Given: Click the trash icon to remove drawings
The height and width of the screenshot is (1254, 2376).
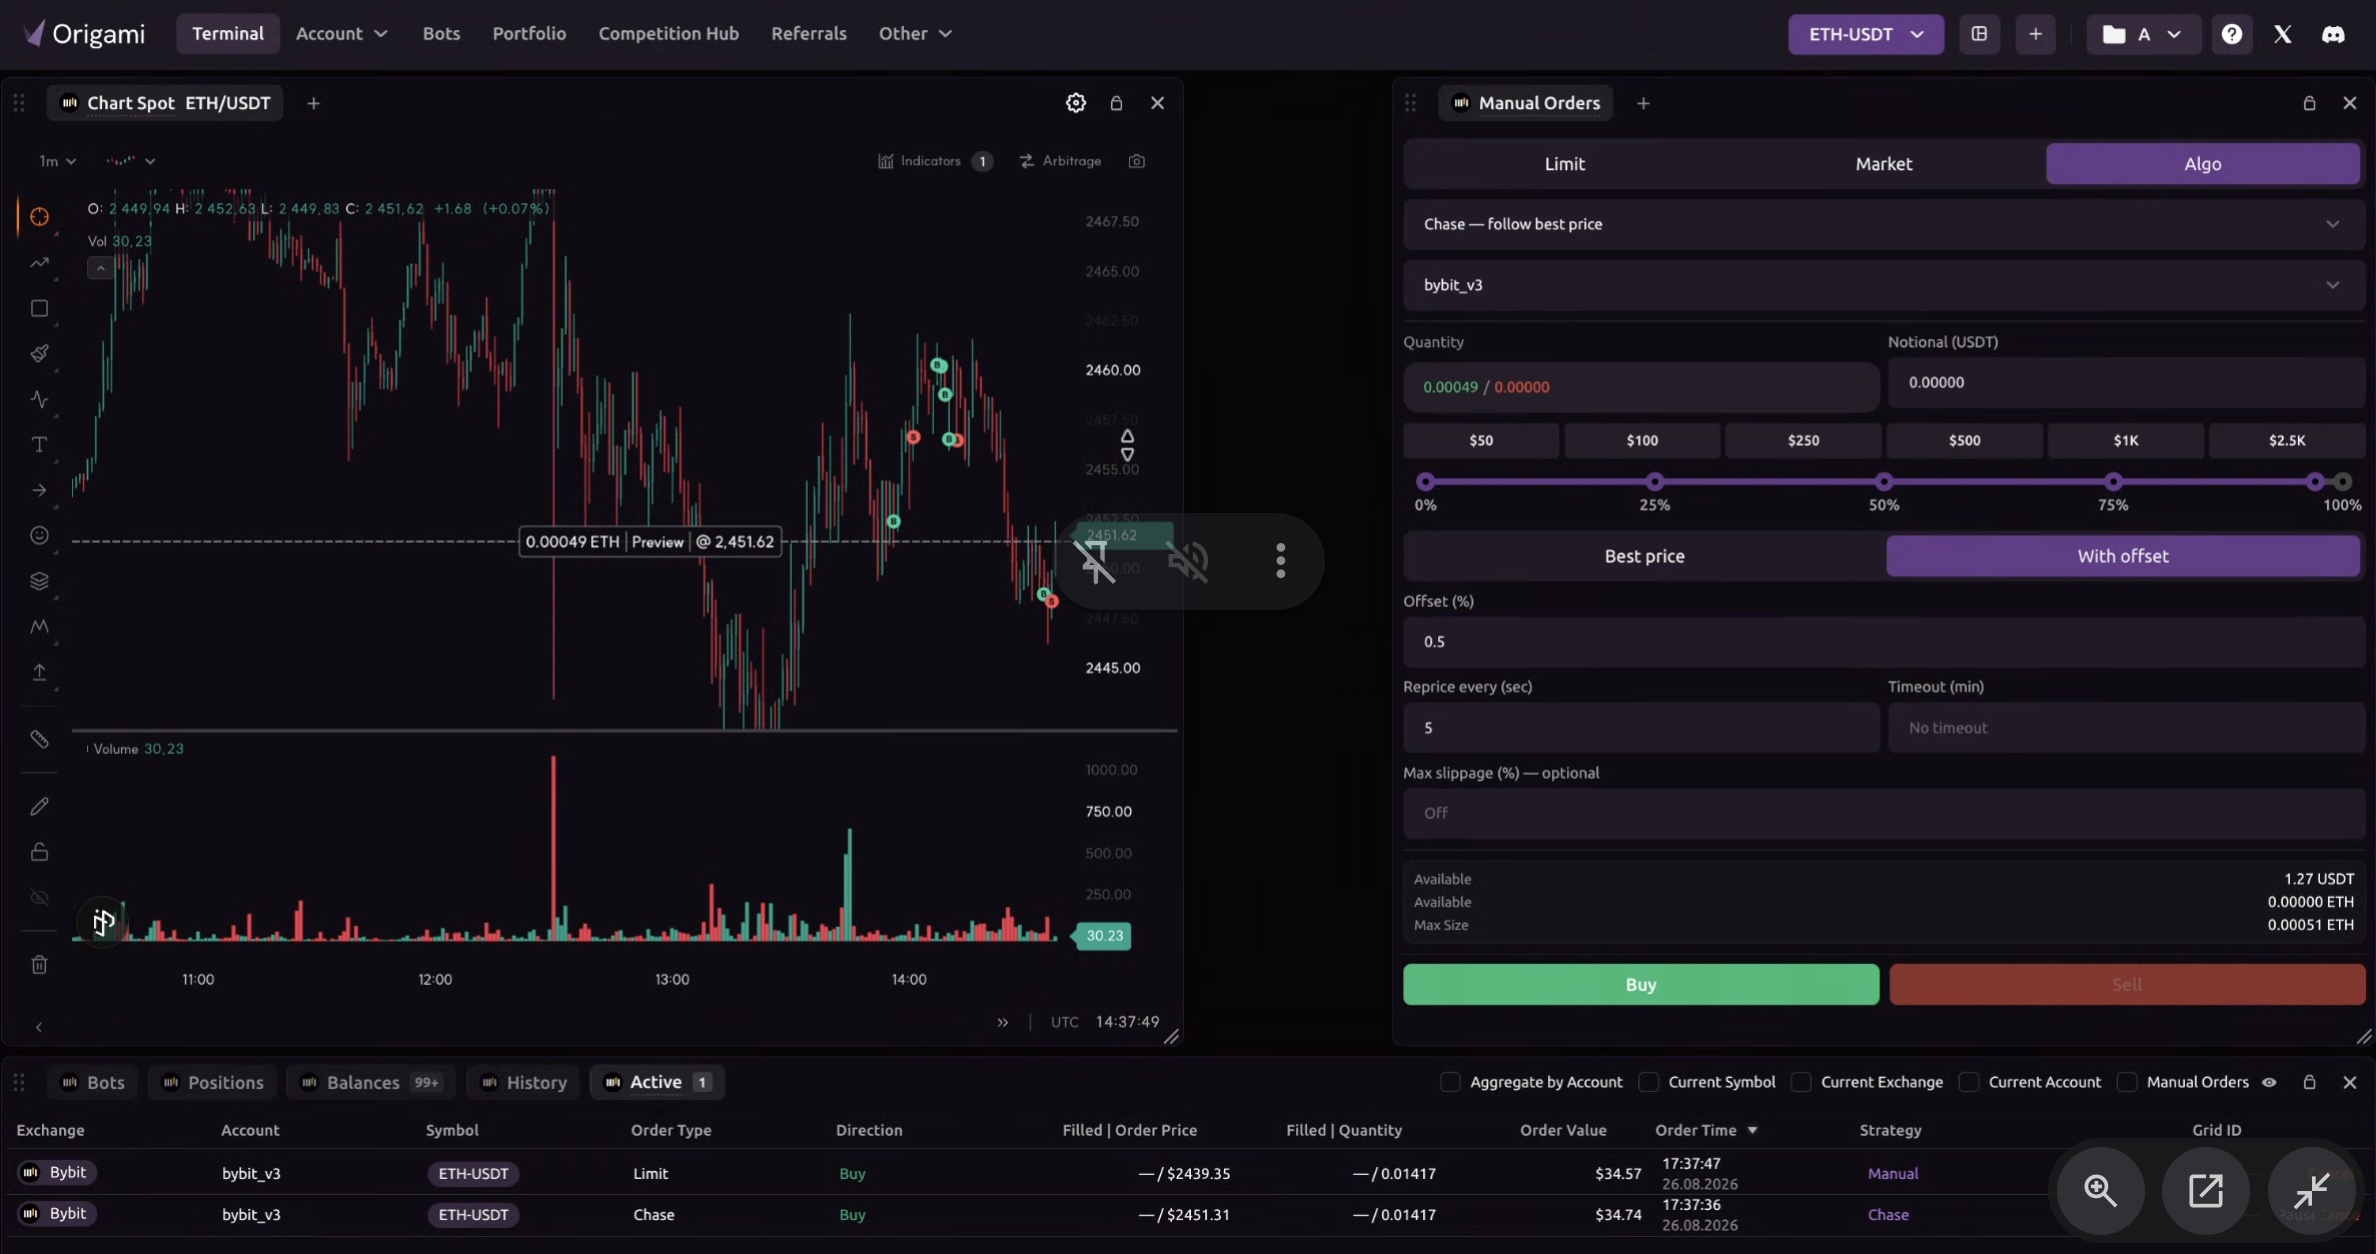Looking at the screenshot, I should pyautogui.click(x=39, y=965).
